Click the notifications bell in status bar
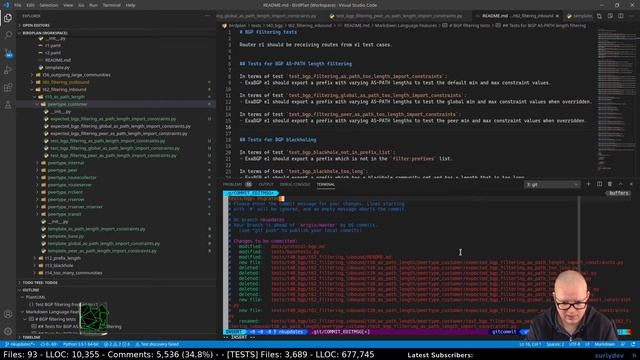 [x=633, y=344]
